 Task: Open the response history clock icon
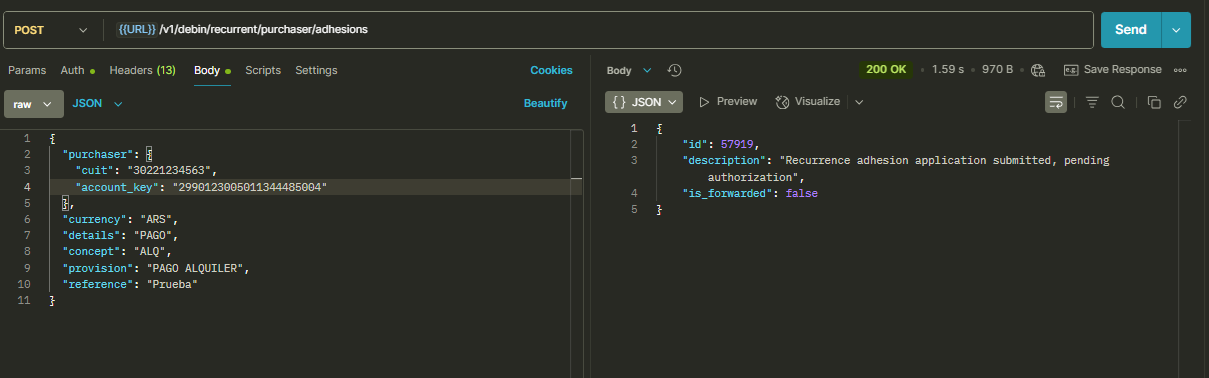[x=674, y=70]
